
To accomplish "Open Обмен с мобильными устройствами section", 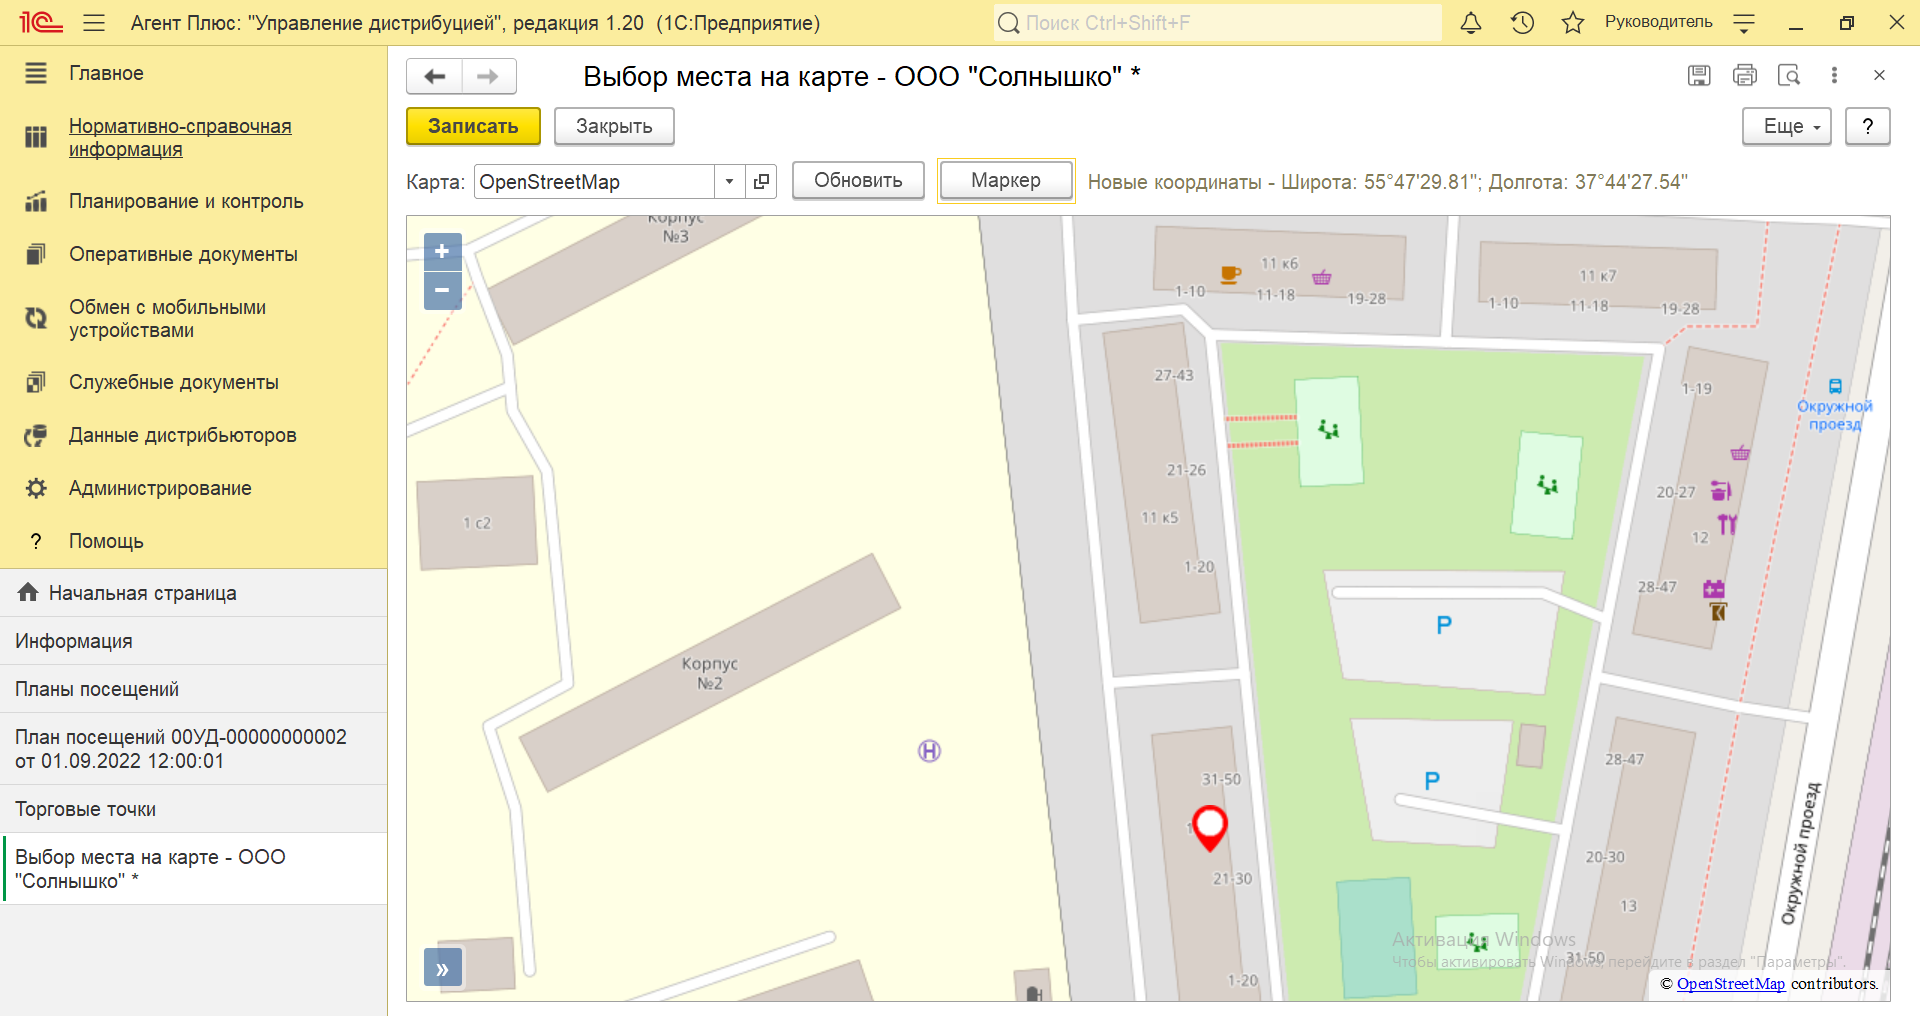I will (x=167, y=319).
